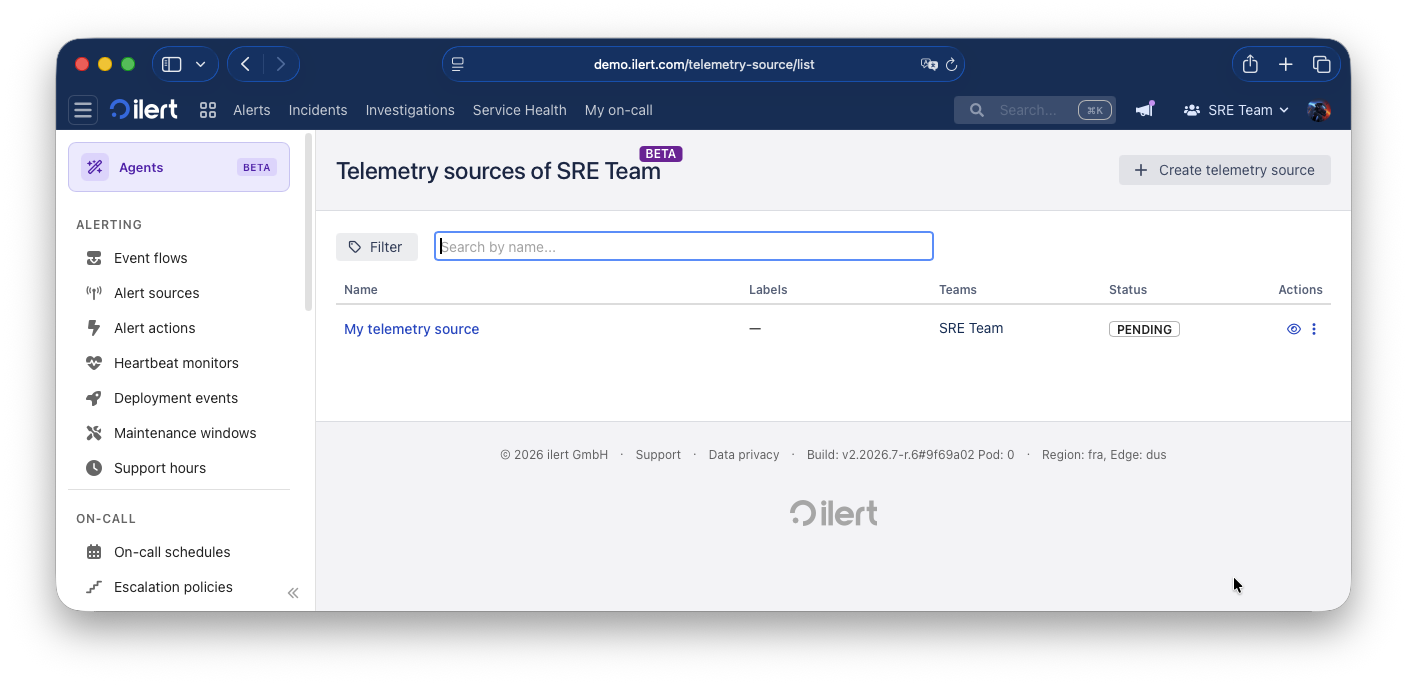Open a new browser tab

point(1286,64)
